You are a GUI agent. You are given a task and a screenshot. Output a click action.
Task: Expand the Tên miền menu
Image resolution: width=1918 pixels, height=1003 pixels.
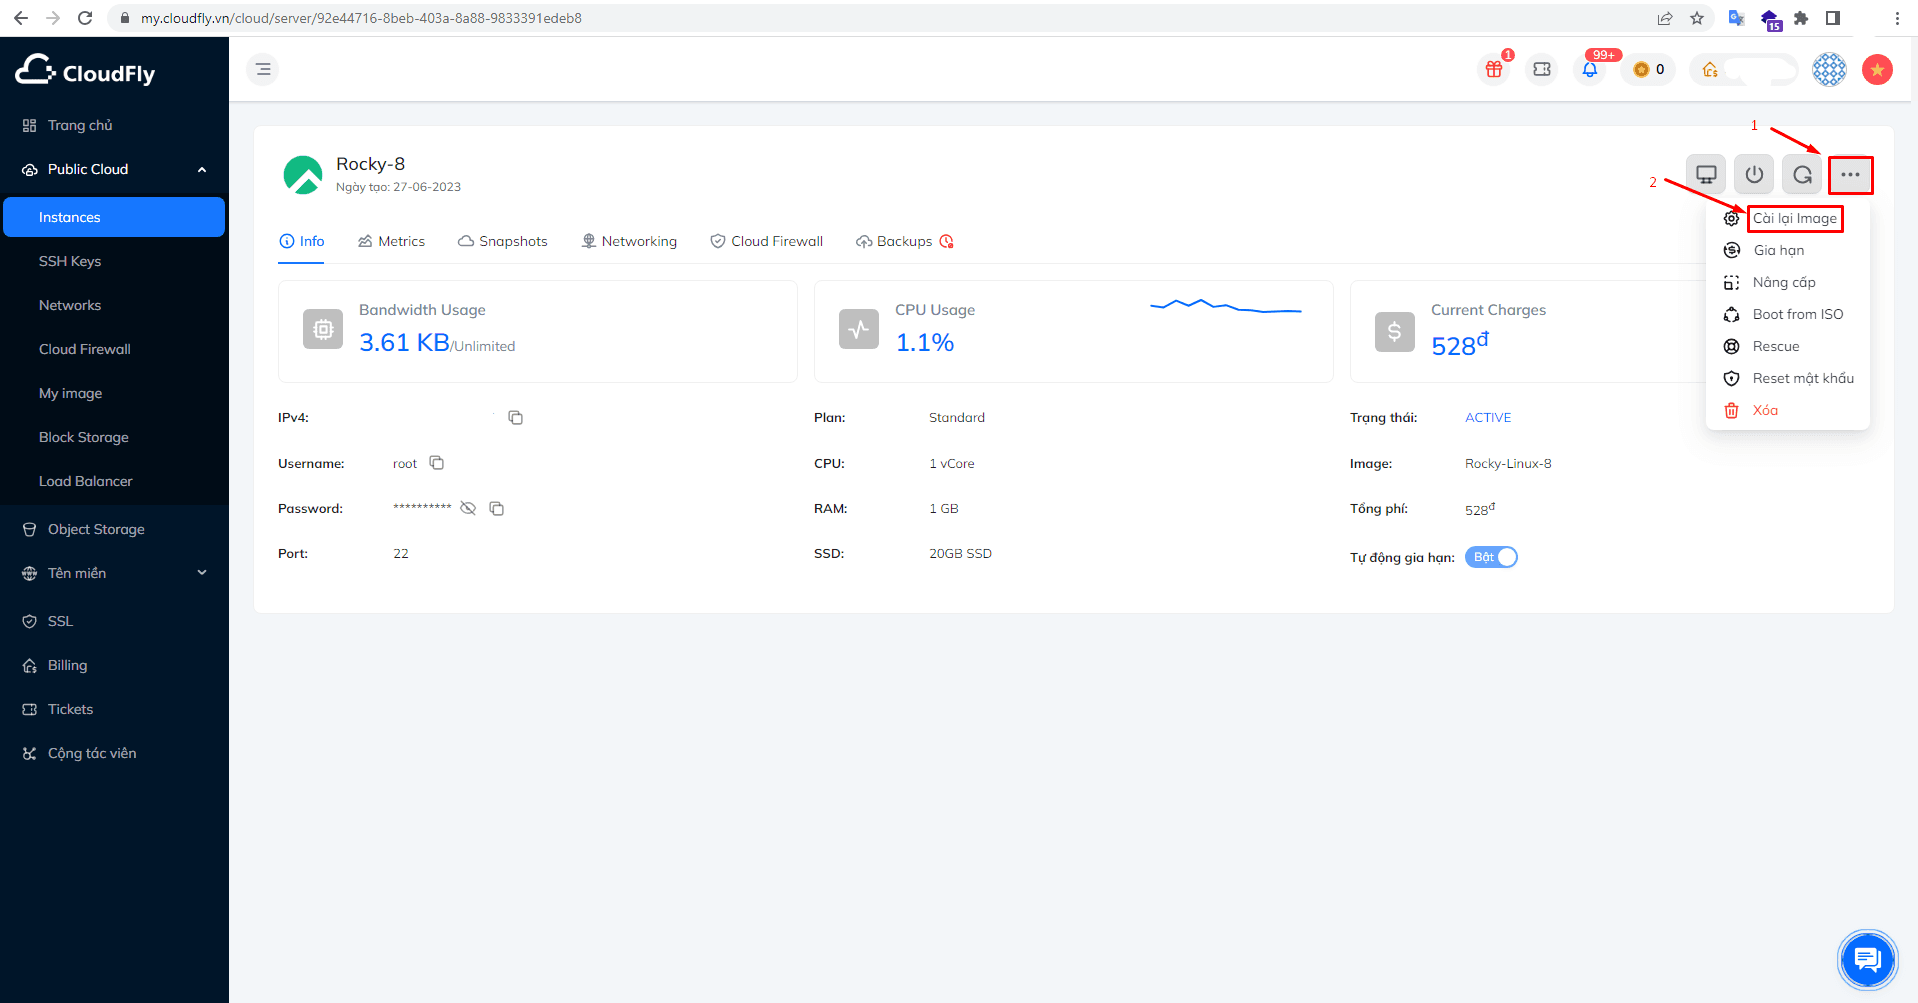pyautogui.click(x=202, y=573)
